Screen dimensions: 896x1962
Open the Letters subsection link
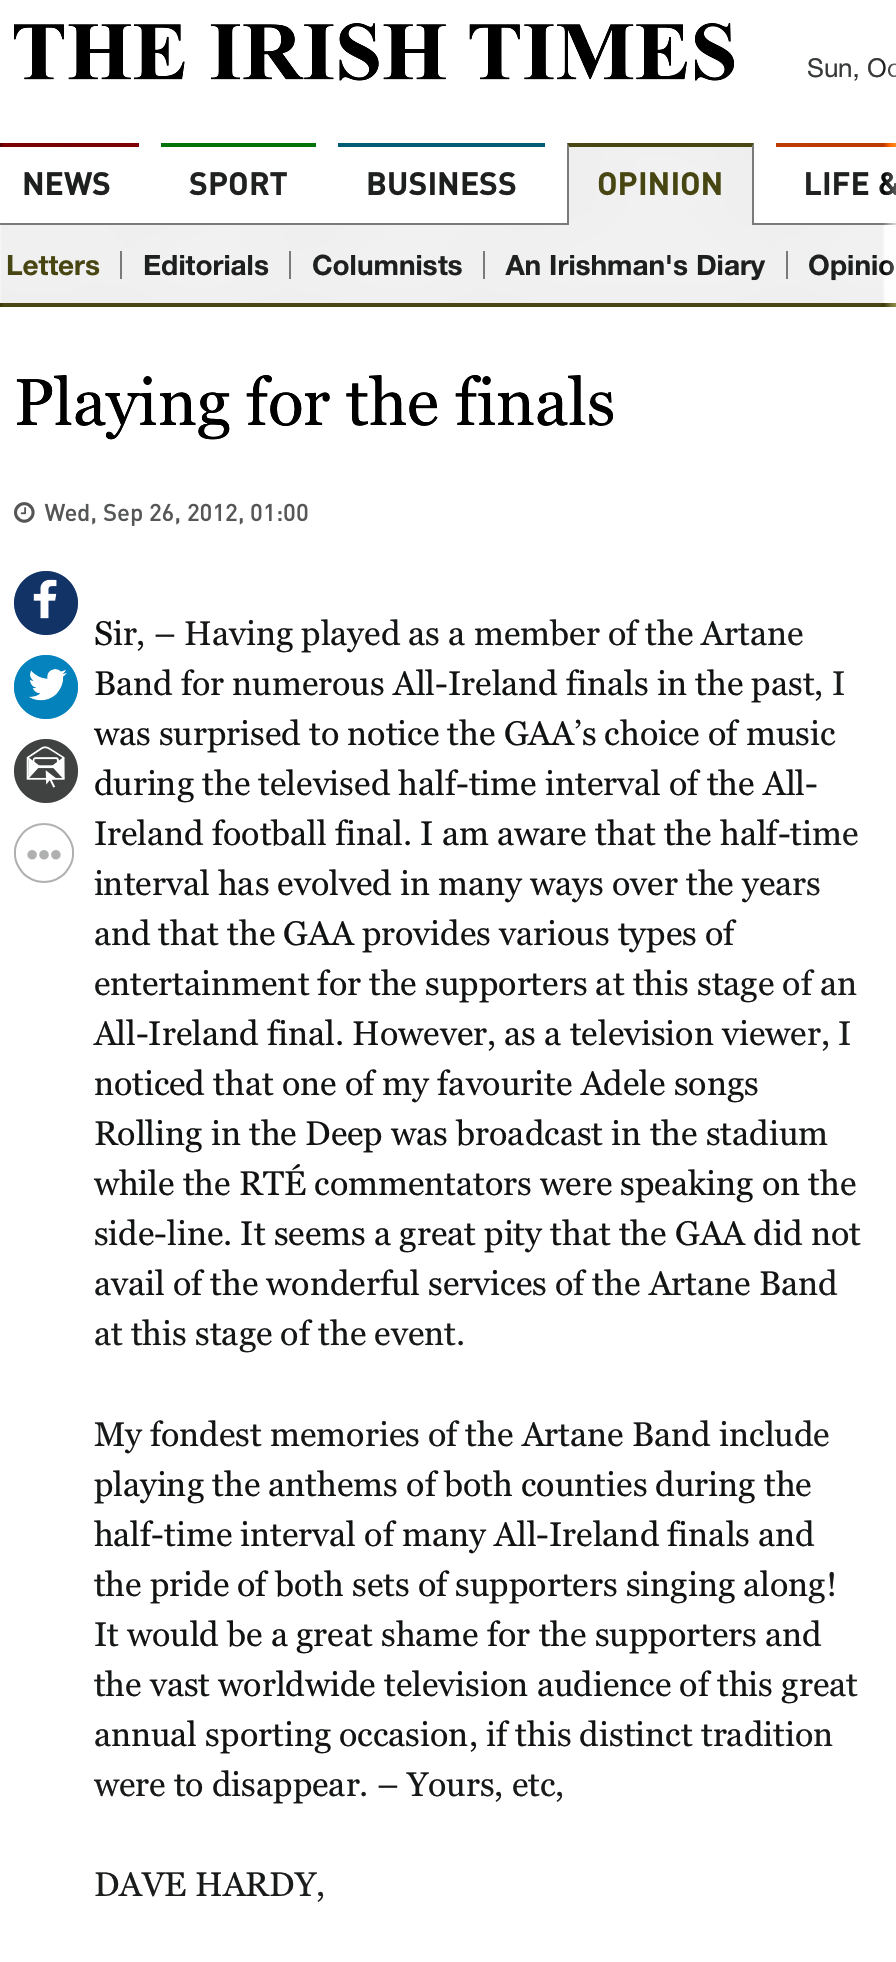[x=53, y=265]
